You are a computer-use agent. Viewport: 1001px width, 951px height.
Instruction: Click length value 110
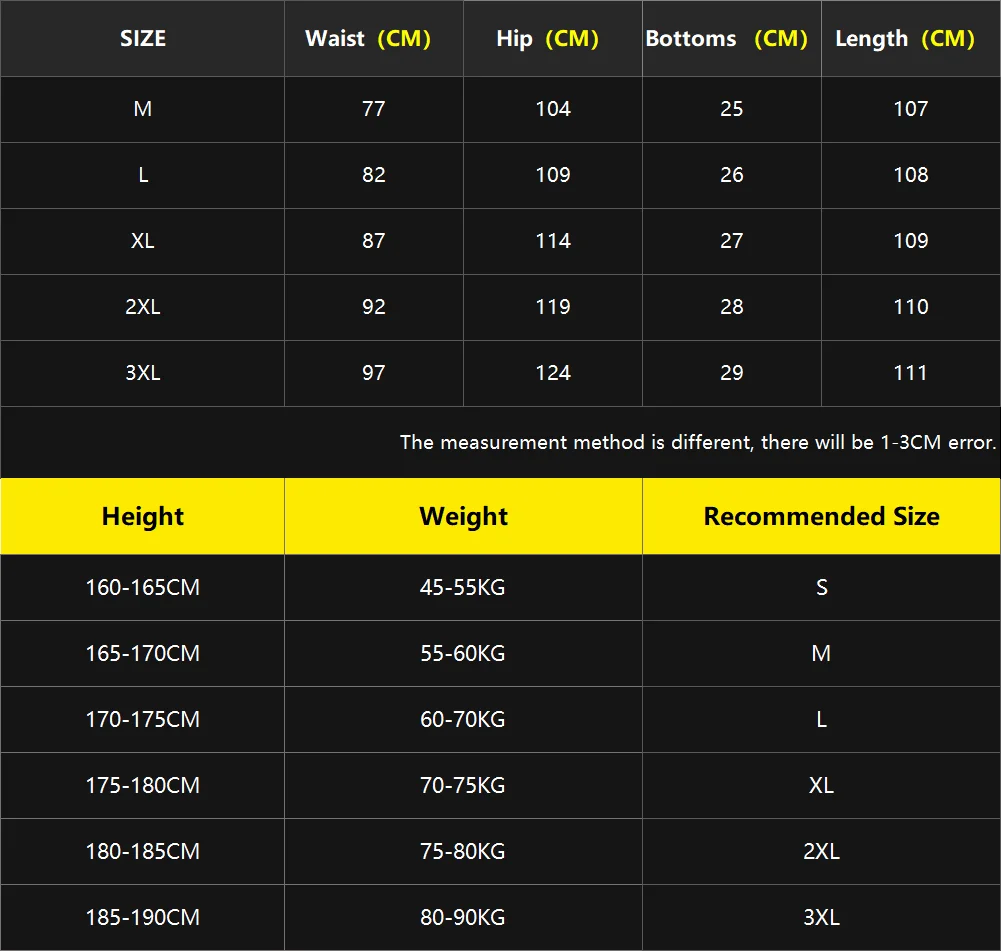pos(911,307)
